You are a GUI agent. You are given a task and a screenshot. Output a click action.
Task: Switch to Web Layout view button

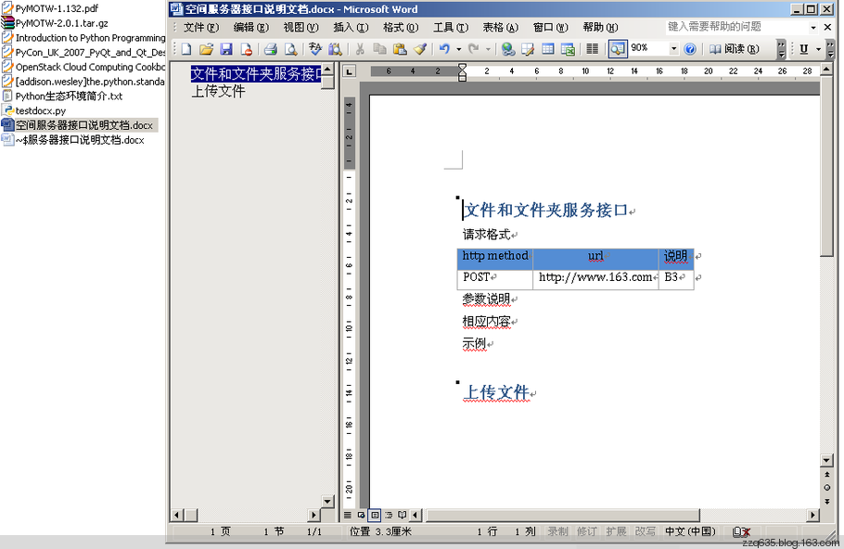point(361,515)
